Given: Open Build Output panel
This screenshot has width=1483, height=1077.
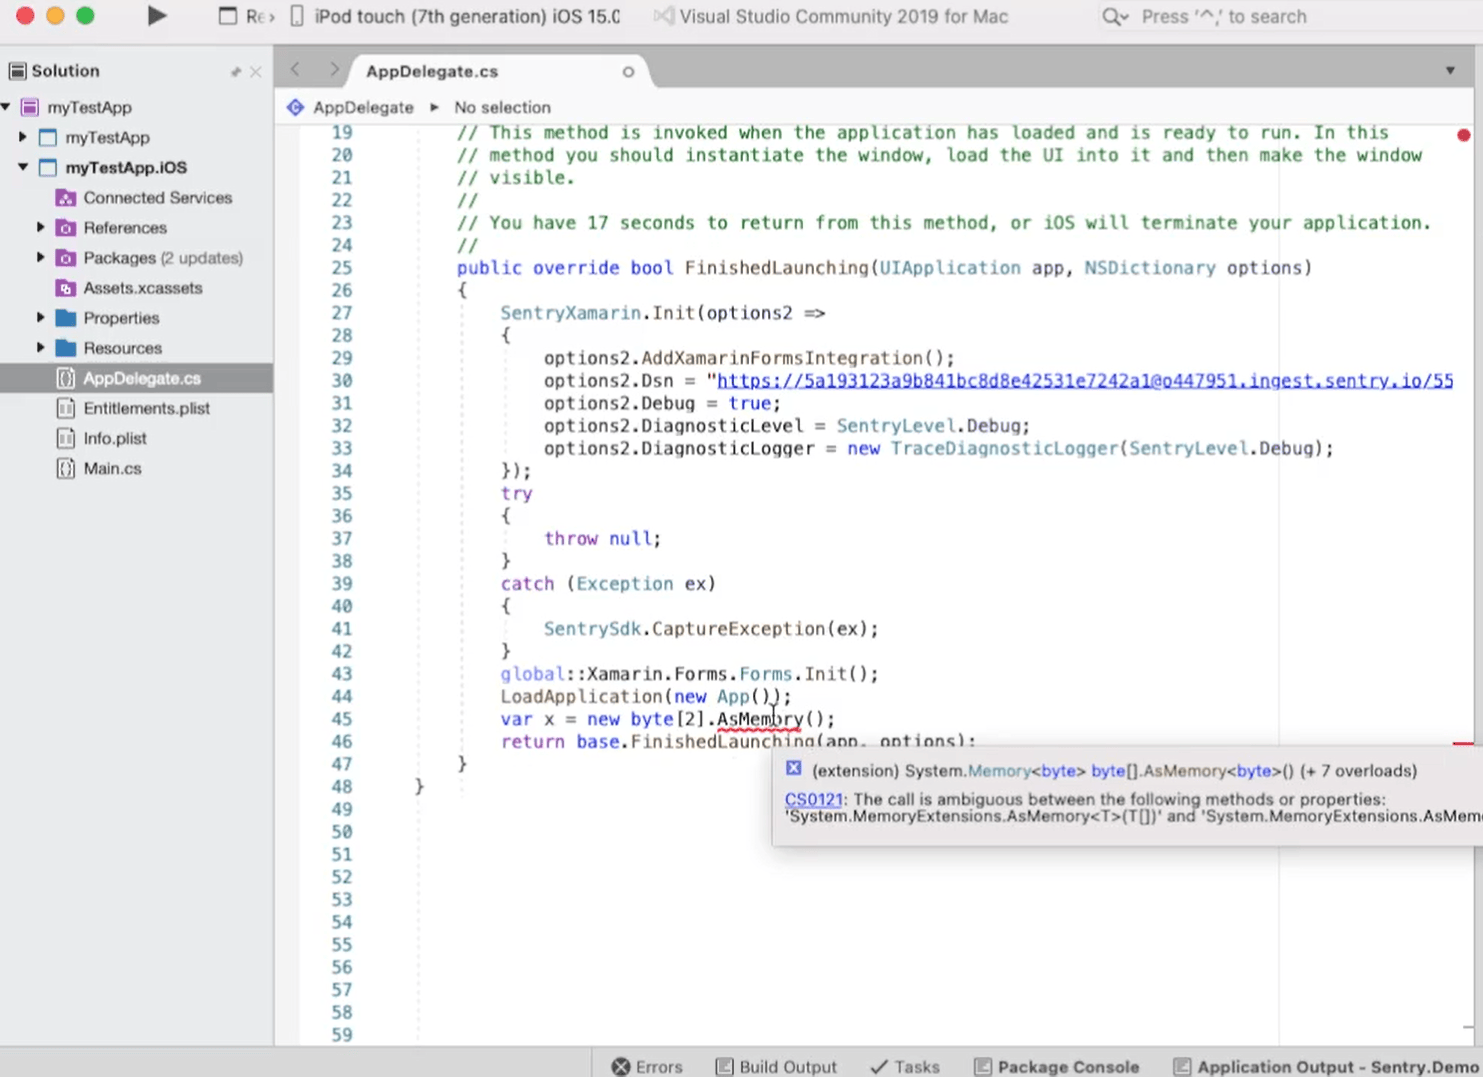Looking at the screenshot, I should pyautogui.click(x=776, y=1066).
